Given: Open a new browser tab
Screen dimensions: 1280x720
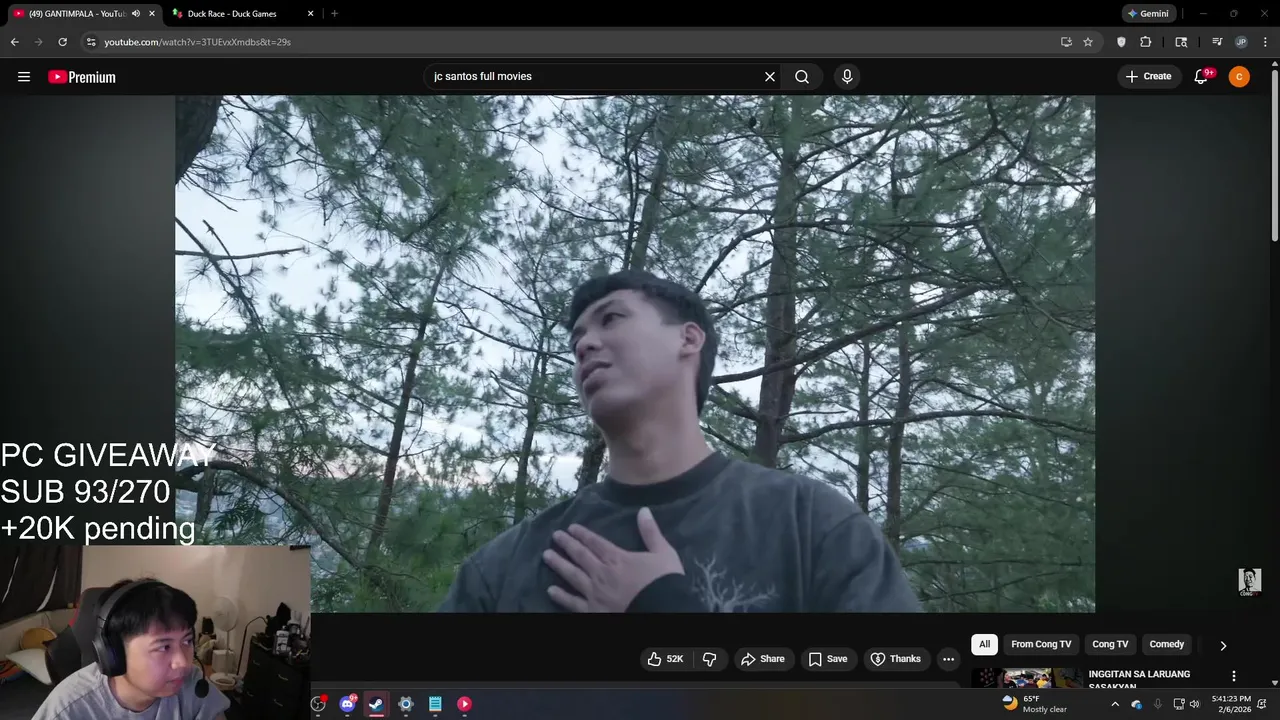Looking at the screenshot, I should pyautogui.click(x=334, y=14).
